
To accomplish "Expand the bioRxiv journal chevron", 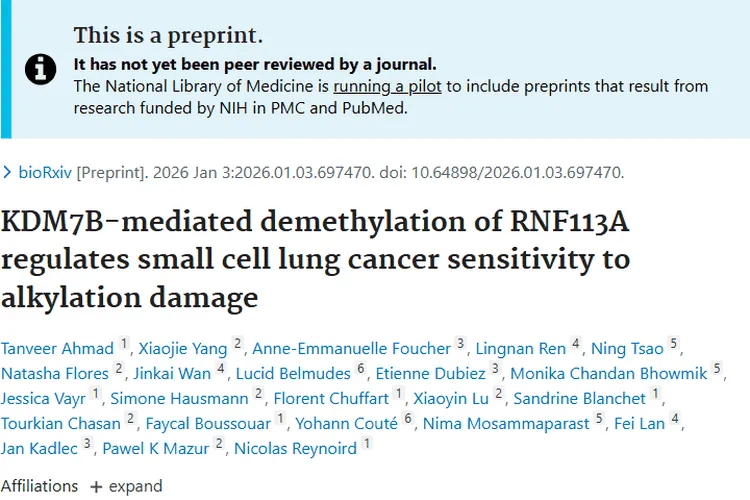I will (x=8, y=173).
